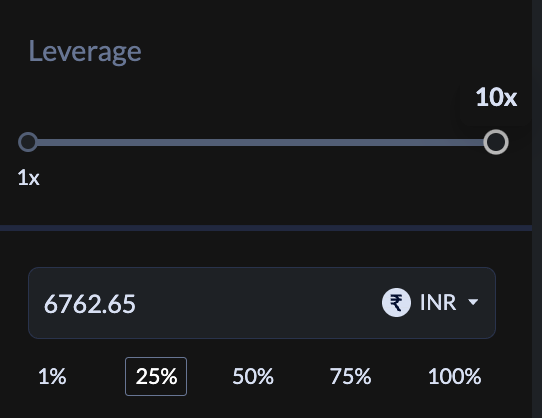Click the 10x leverage value tooltip
Image resolution: width=542 pixels, height=418 pixels.
tap(496, 97)
